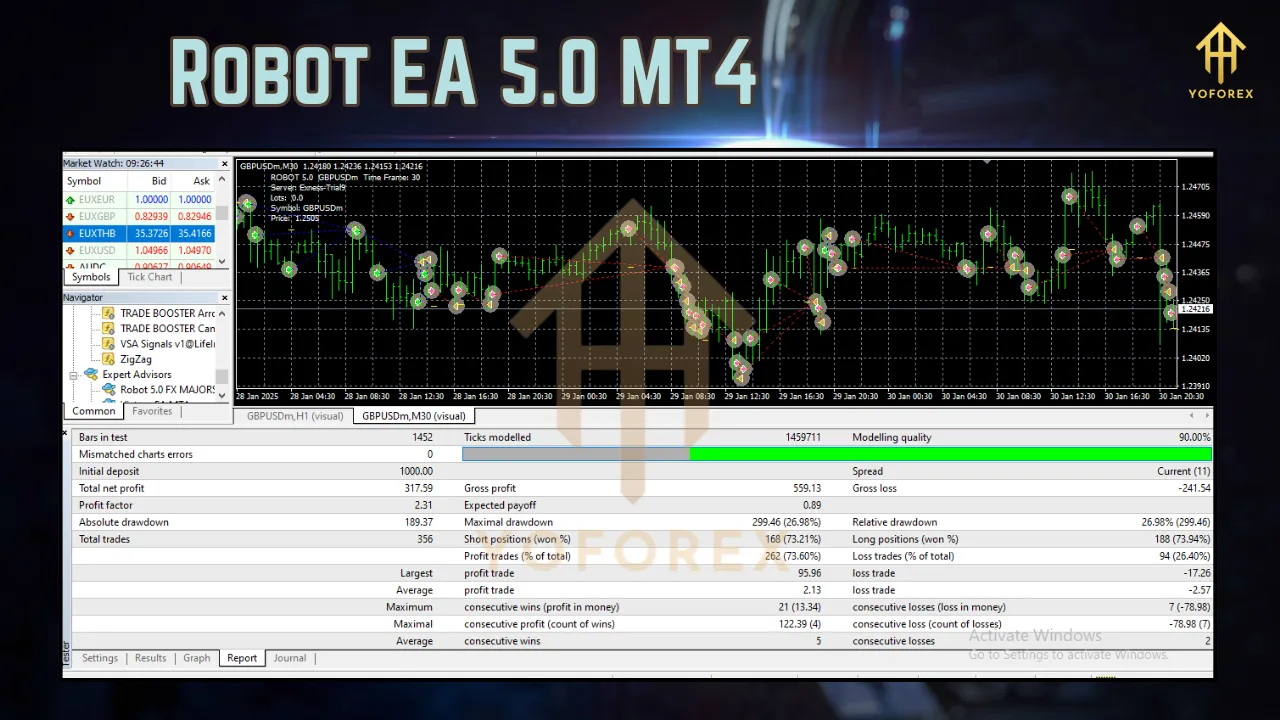Viewport: 1280px width, 720px height.
Task: Click the Bid column header
Action: coord(150,181)
